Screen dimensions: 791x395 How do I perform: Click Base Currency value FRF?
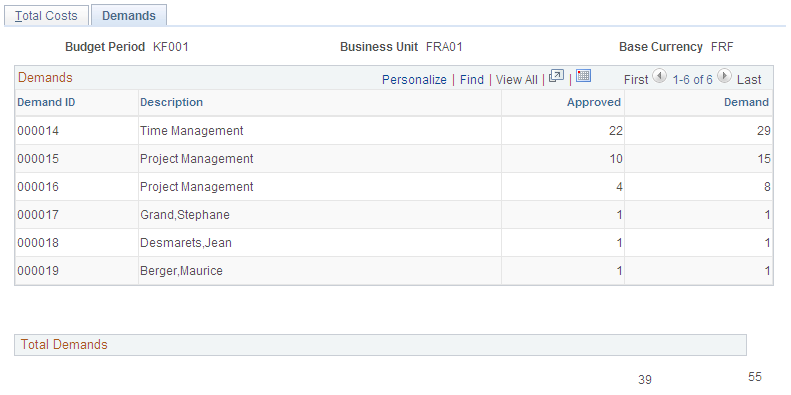(722, 47)
